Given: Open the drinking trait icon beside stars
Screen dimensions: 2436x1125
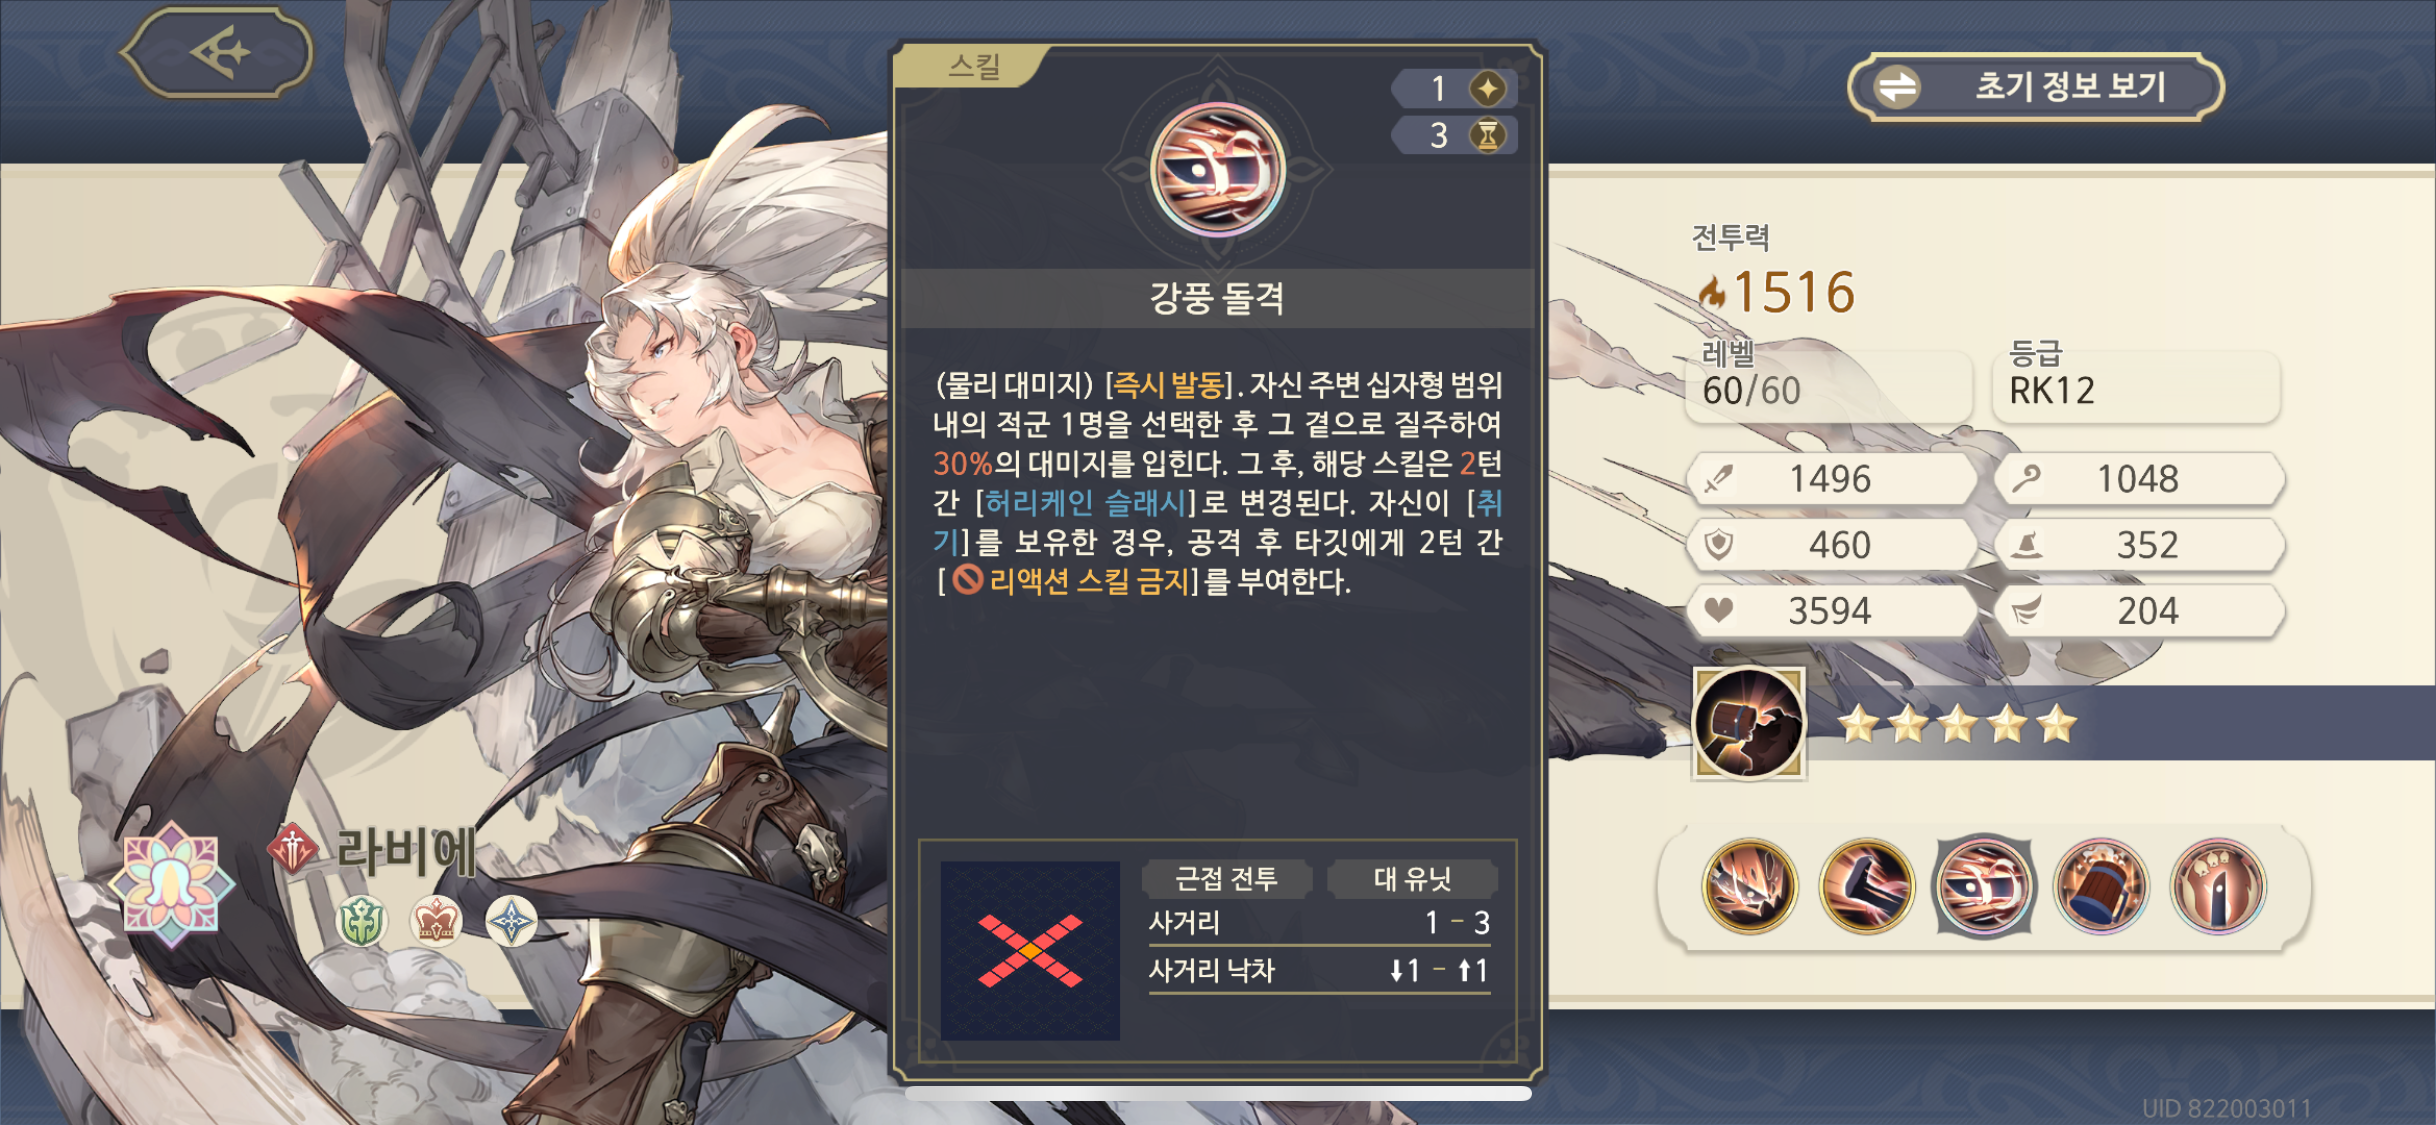Looking at the screenshot, I should (1749, 723).
